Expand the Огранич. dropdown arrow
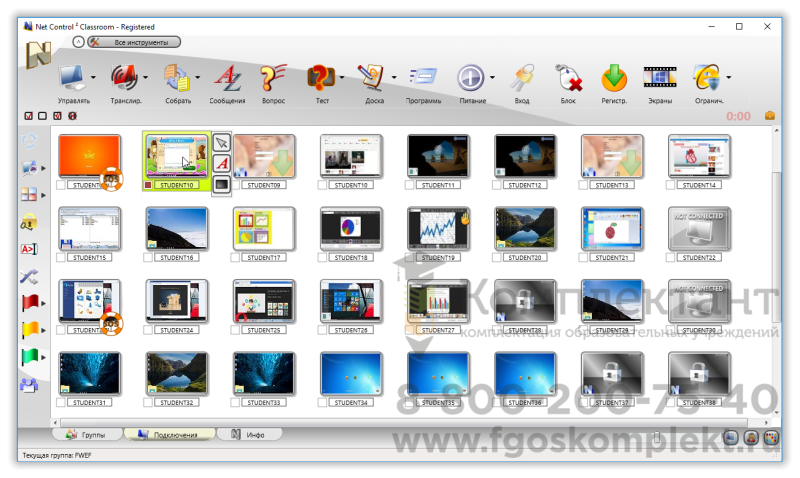Image resolution: width=800 pixels, height=478 pixels. click(729, 78)
